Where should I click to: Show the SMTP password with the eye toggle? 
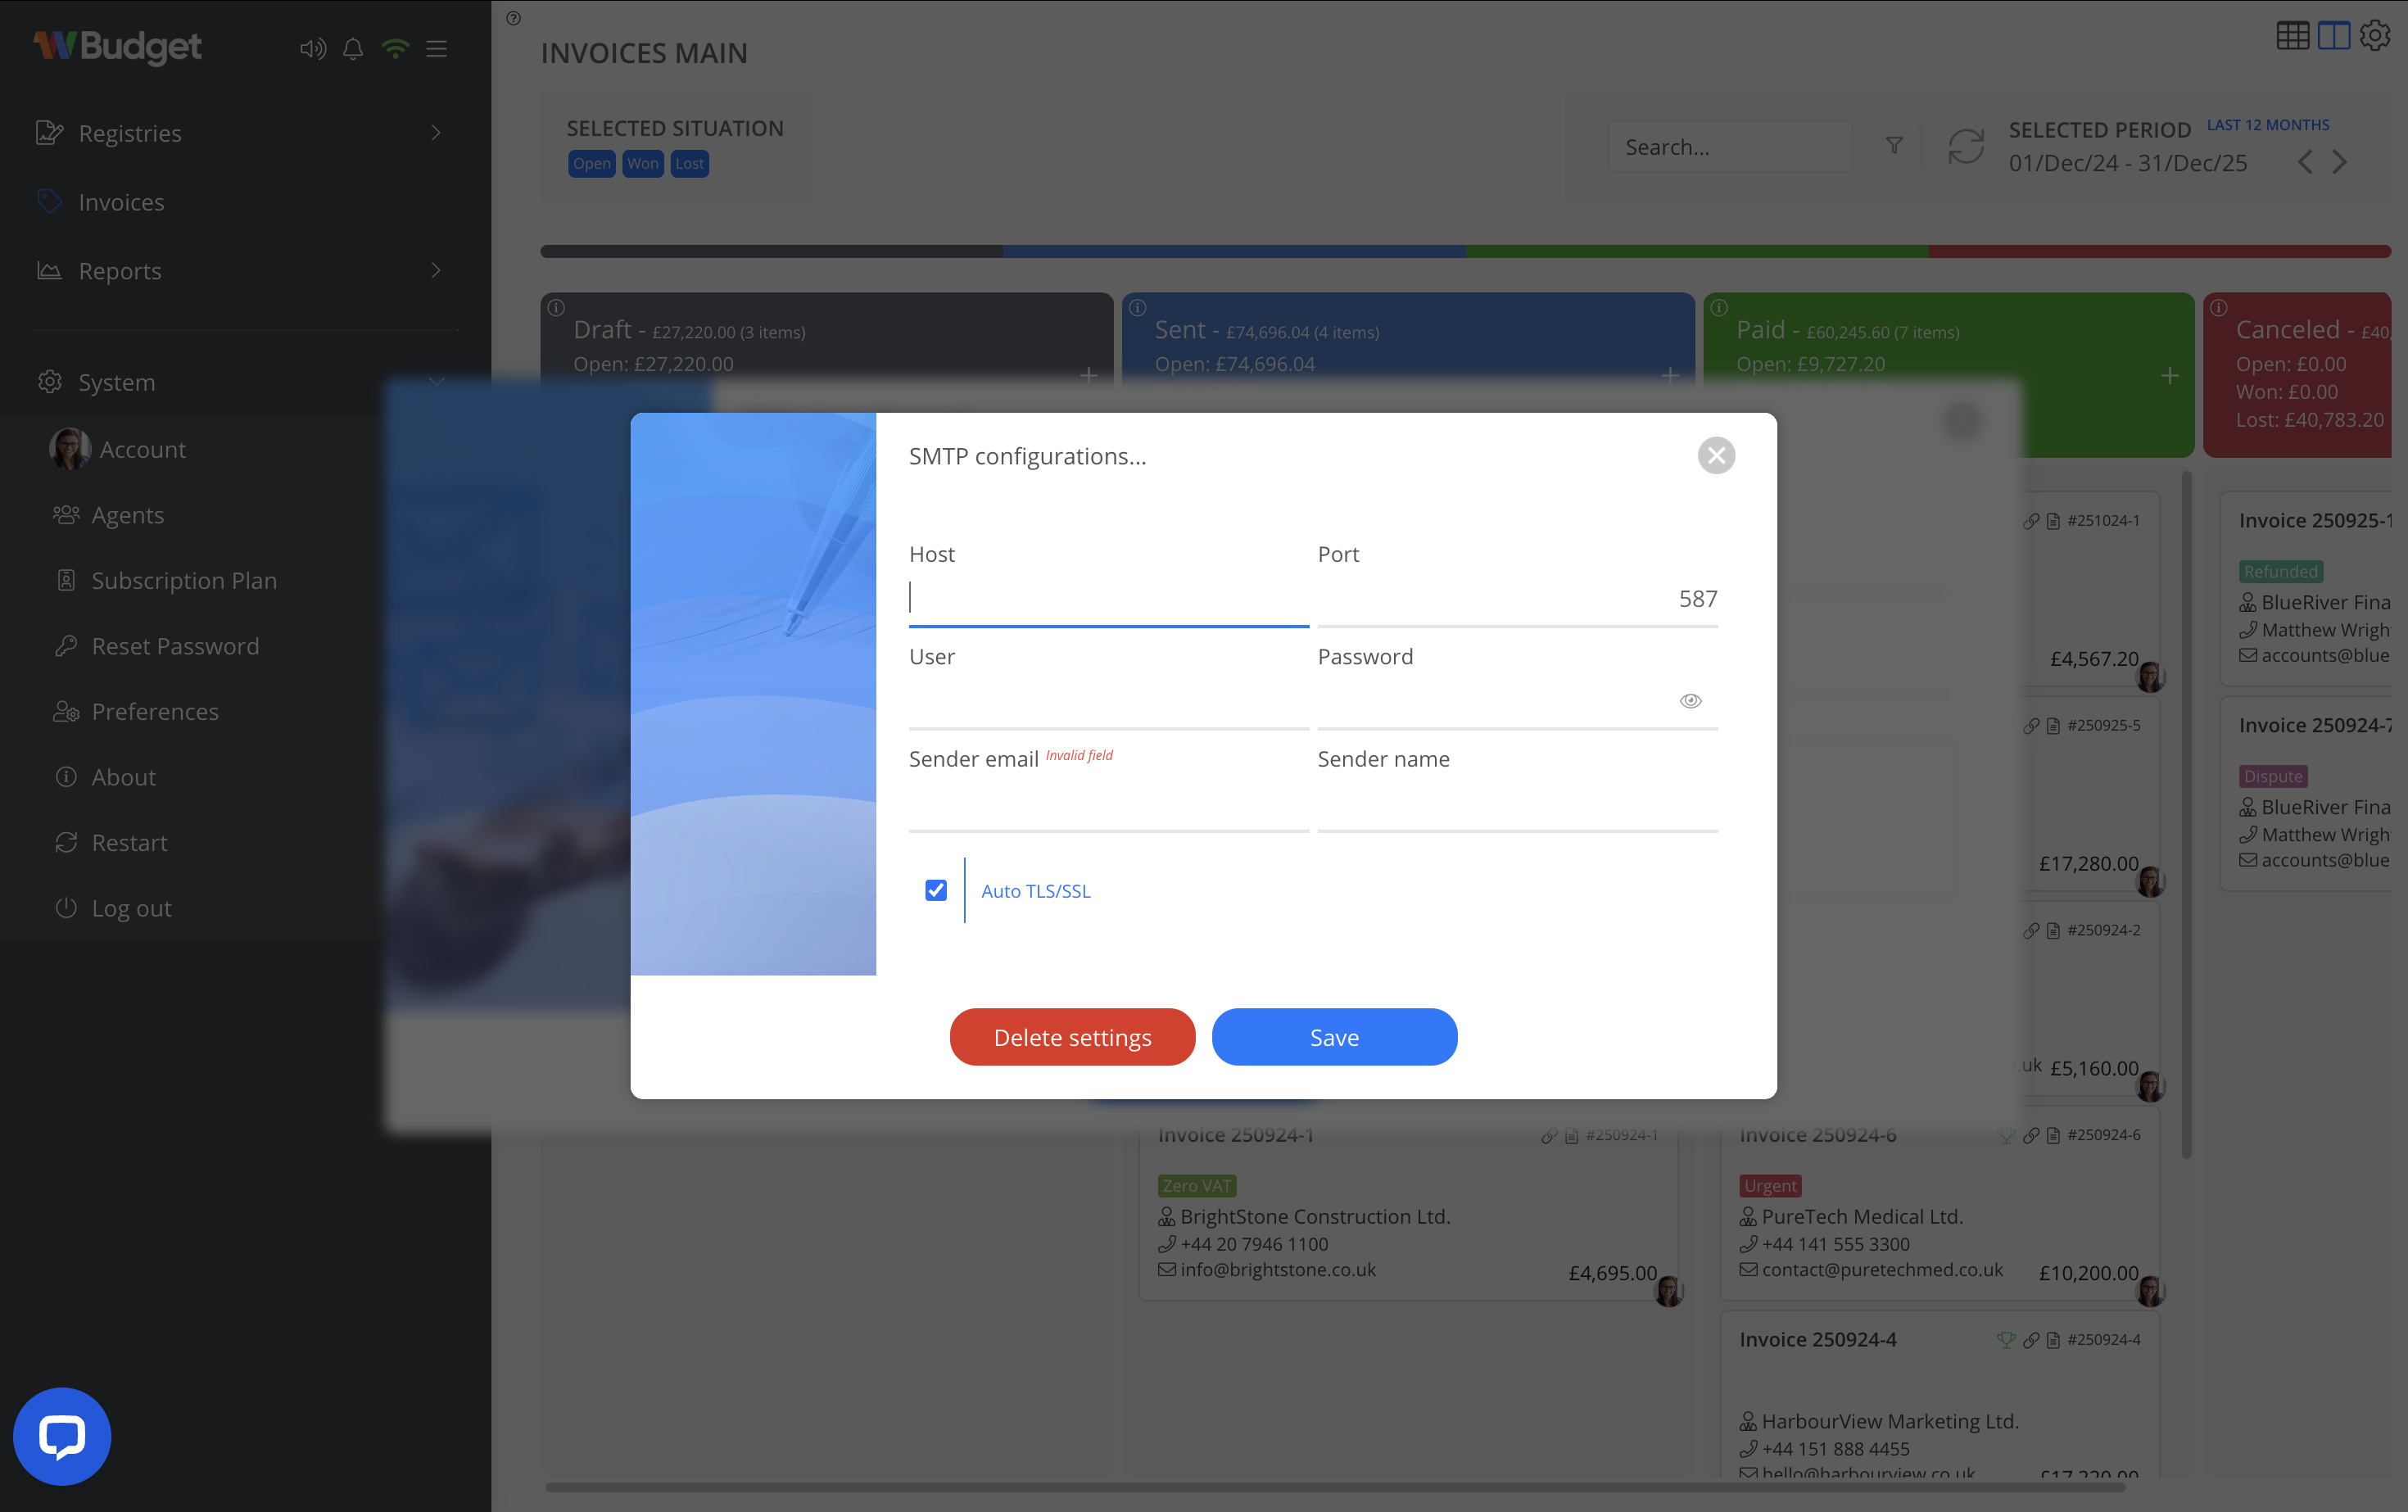coord(1691,700)
